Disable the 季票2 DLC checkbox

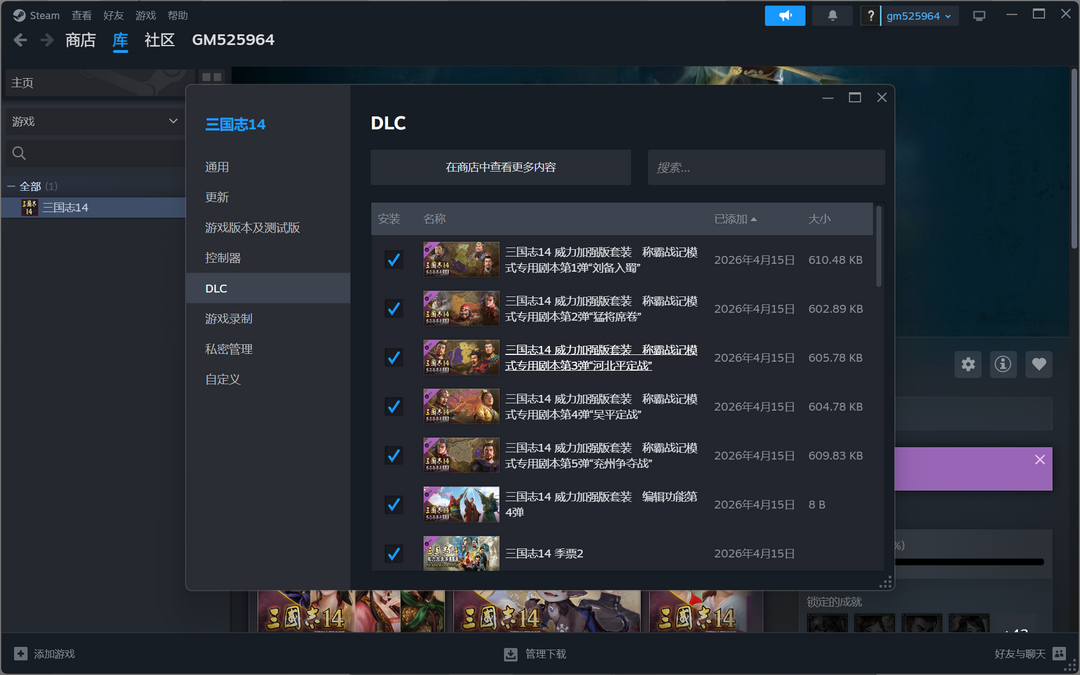pos(394,553)
